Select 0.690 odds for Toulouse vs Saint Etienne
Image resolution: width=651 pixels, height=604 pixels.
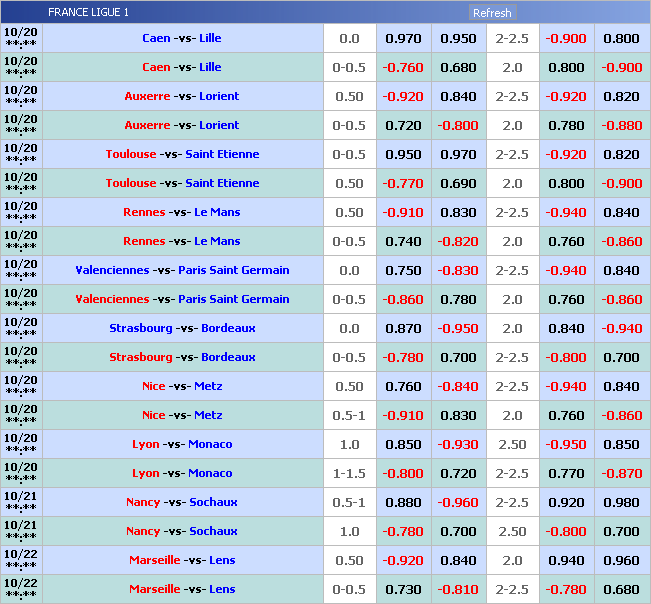coord(458,184)
